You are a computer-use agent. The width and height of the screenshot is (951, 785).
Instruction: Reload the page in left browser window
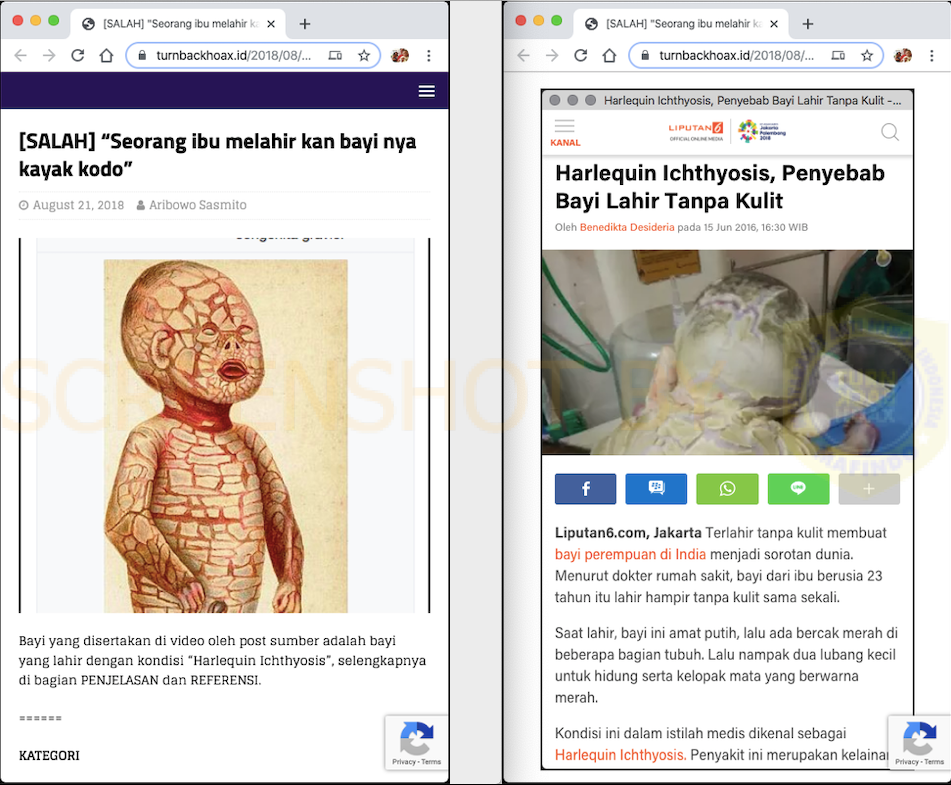click(78, 56)
